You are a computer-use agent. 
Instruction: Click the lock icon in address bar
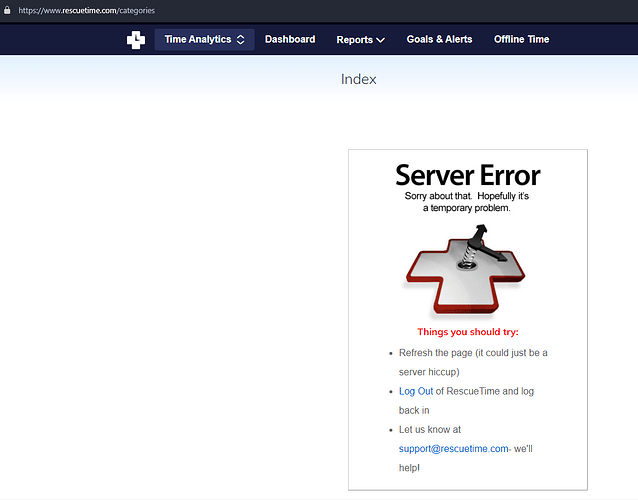7,10
